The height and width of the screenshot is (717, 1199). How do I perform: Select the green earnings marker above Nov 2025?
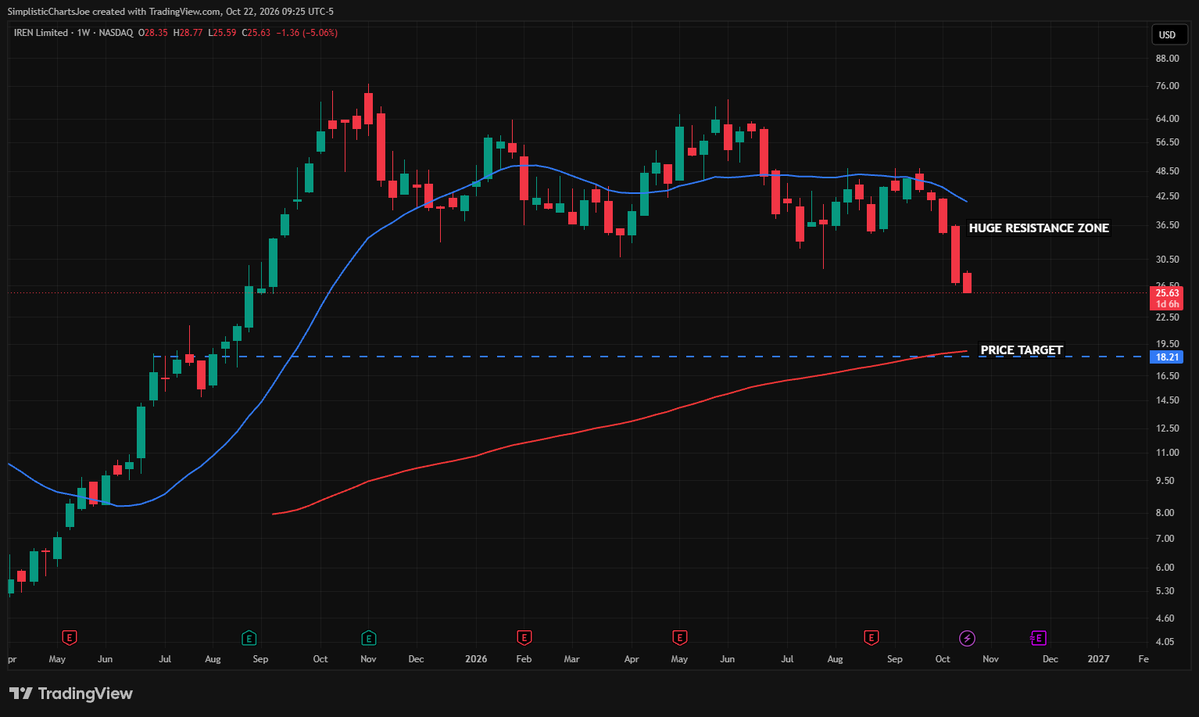[369, 638]
